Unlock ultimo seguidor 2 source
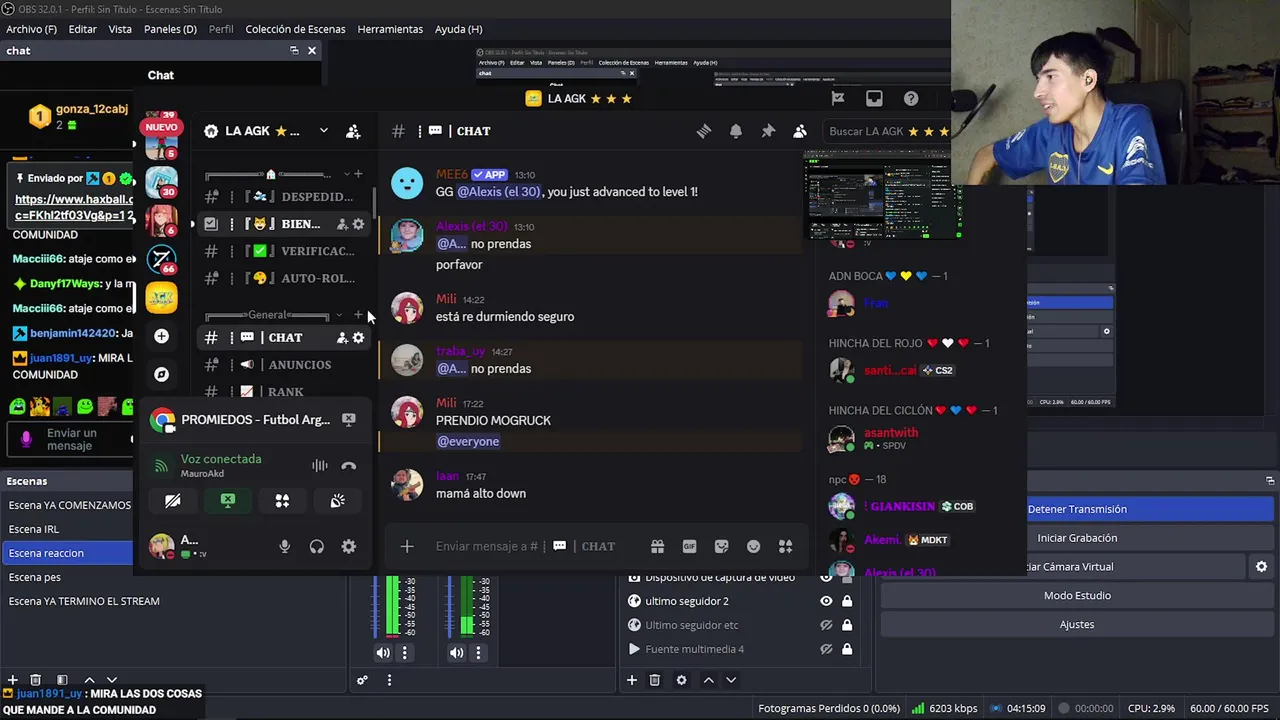The height and width of the screenshot is (720, 1280). pyautogui.click(x=847, y=601)
